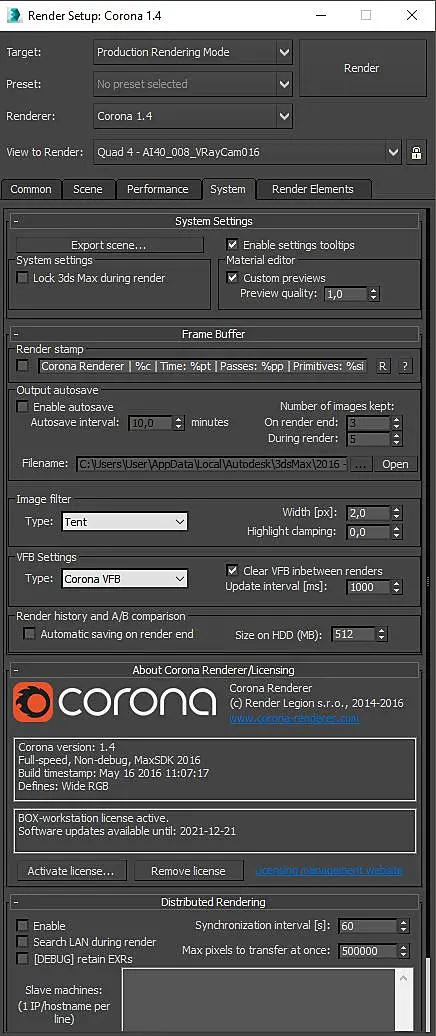Switch to the Scene tab

point(88,189)
